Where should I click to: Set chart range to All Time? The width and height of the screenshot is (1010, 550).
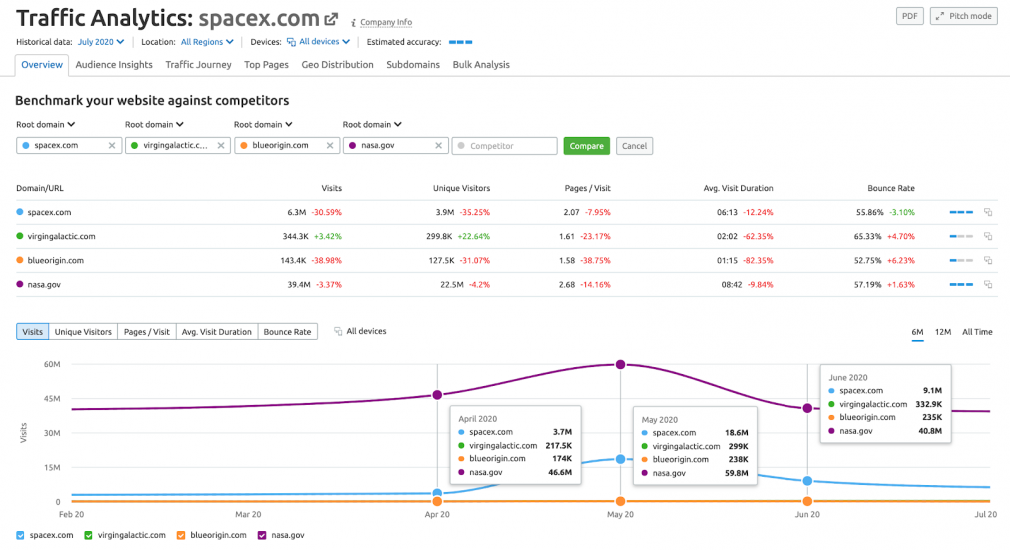977,332
